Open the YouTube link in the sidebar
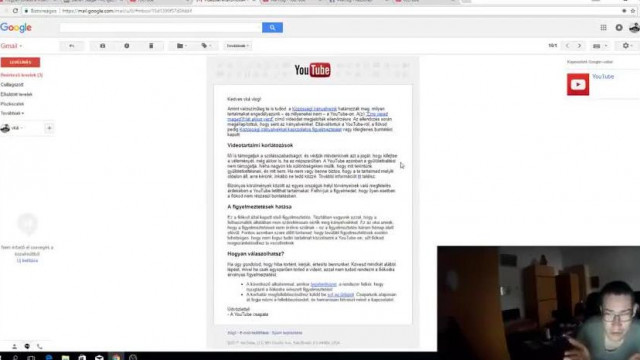Image resolution: width=640 pixels, height=360 pixels. 603,77
